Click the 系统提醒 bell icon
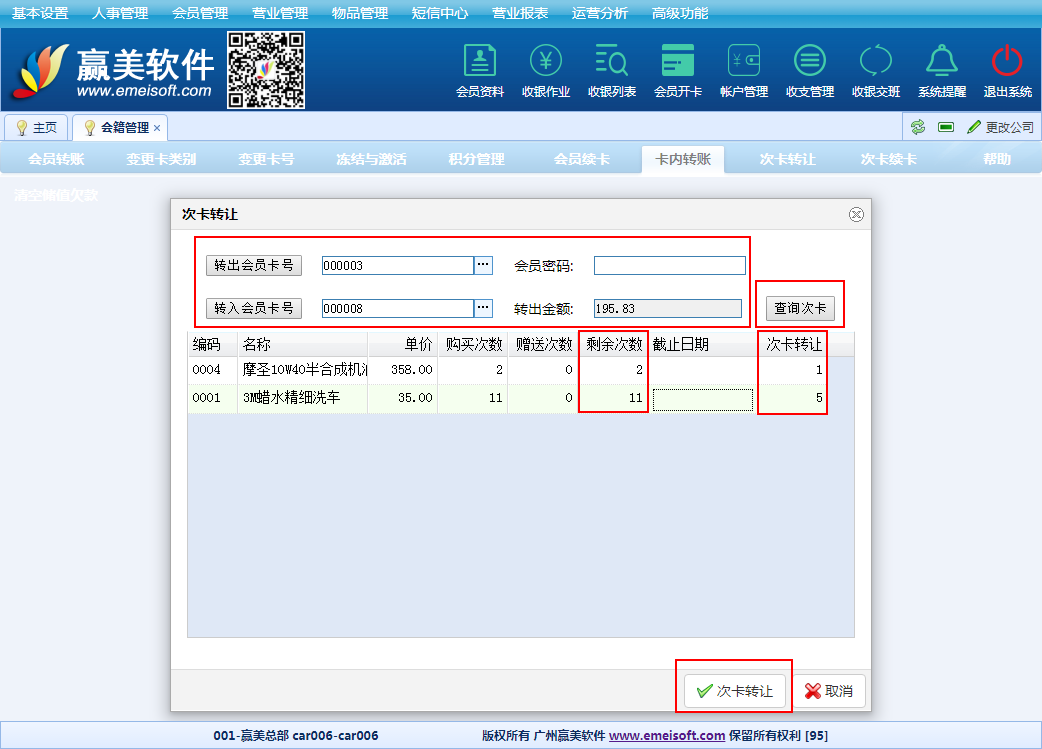This screenshot has height=749, width=1042. [x=942, y=62]
